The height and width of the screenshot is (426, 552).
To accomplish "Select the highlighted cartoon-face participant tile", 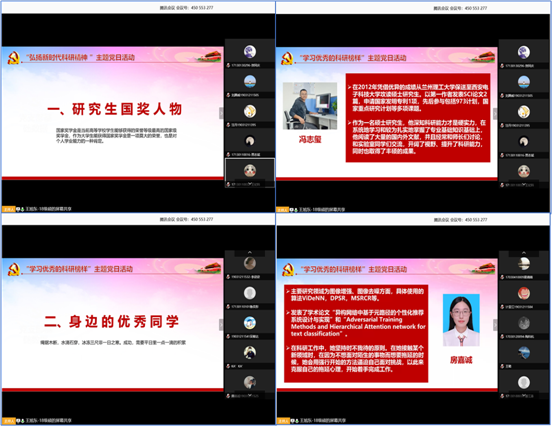I will [250, 173].
